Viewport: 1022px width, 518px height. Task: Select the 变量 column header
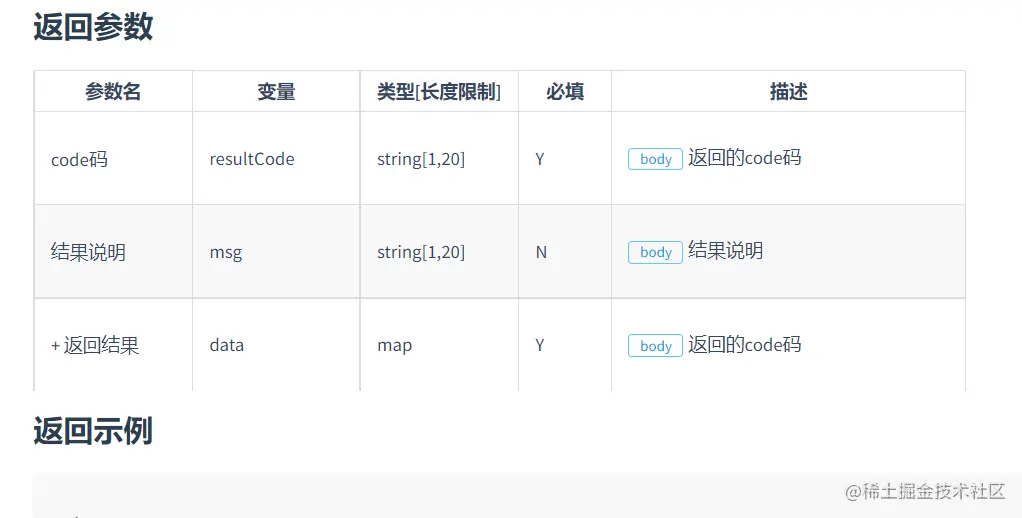coord(276,92)
